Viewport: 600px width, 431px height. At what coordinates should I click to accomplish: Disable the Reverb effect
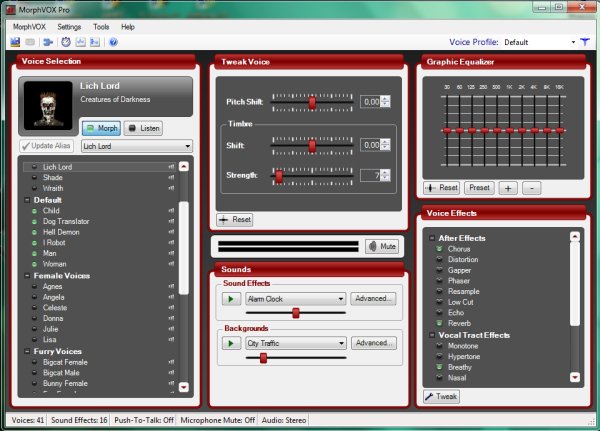pos(440,323)
